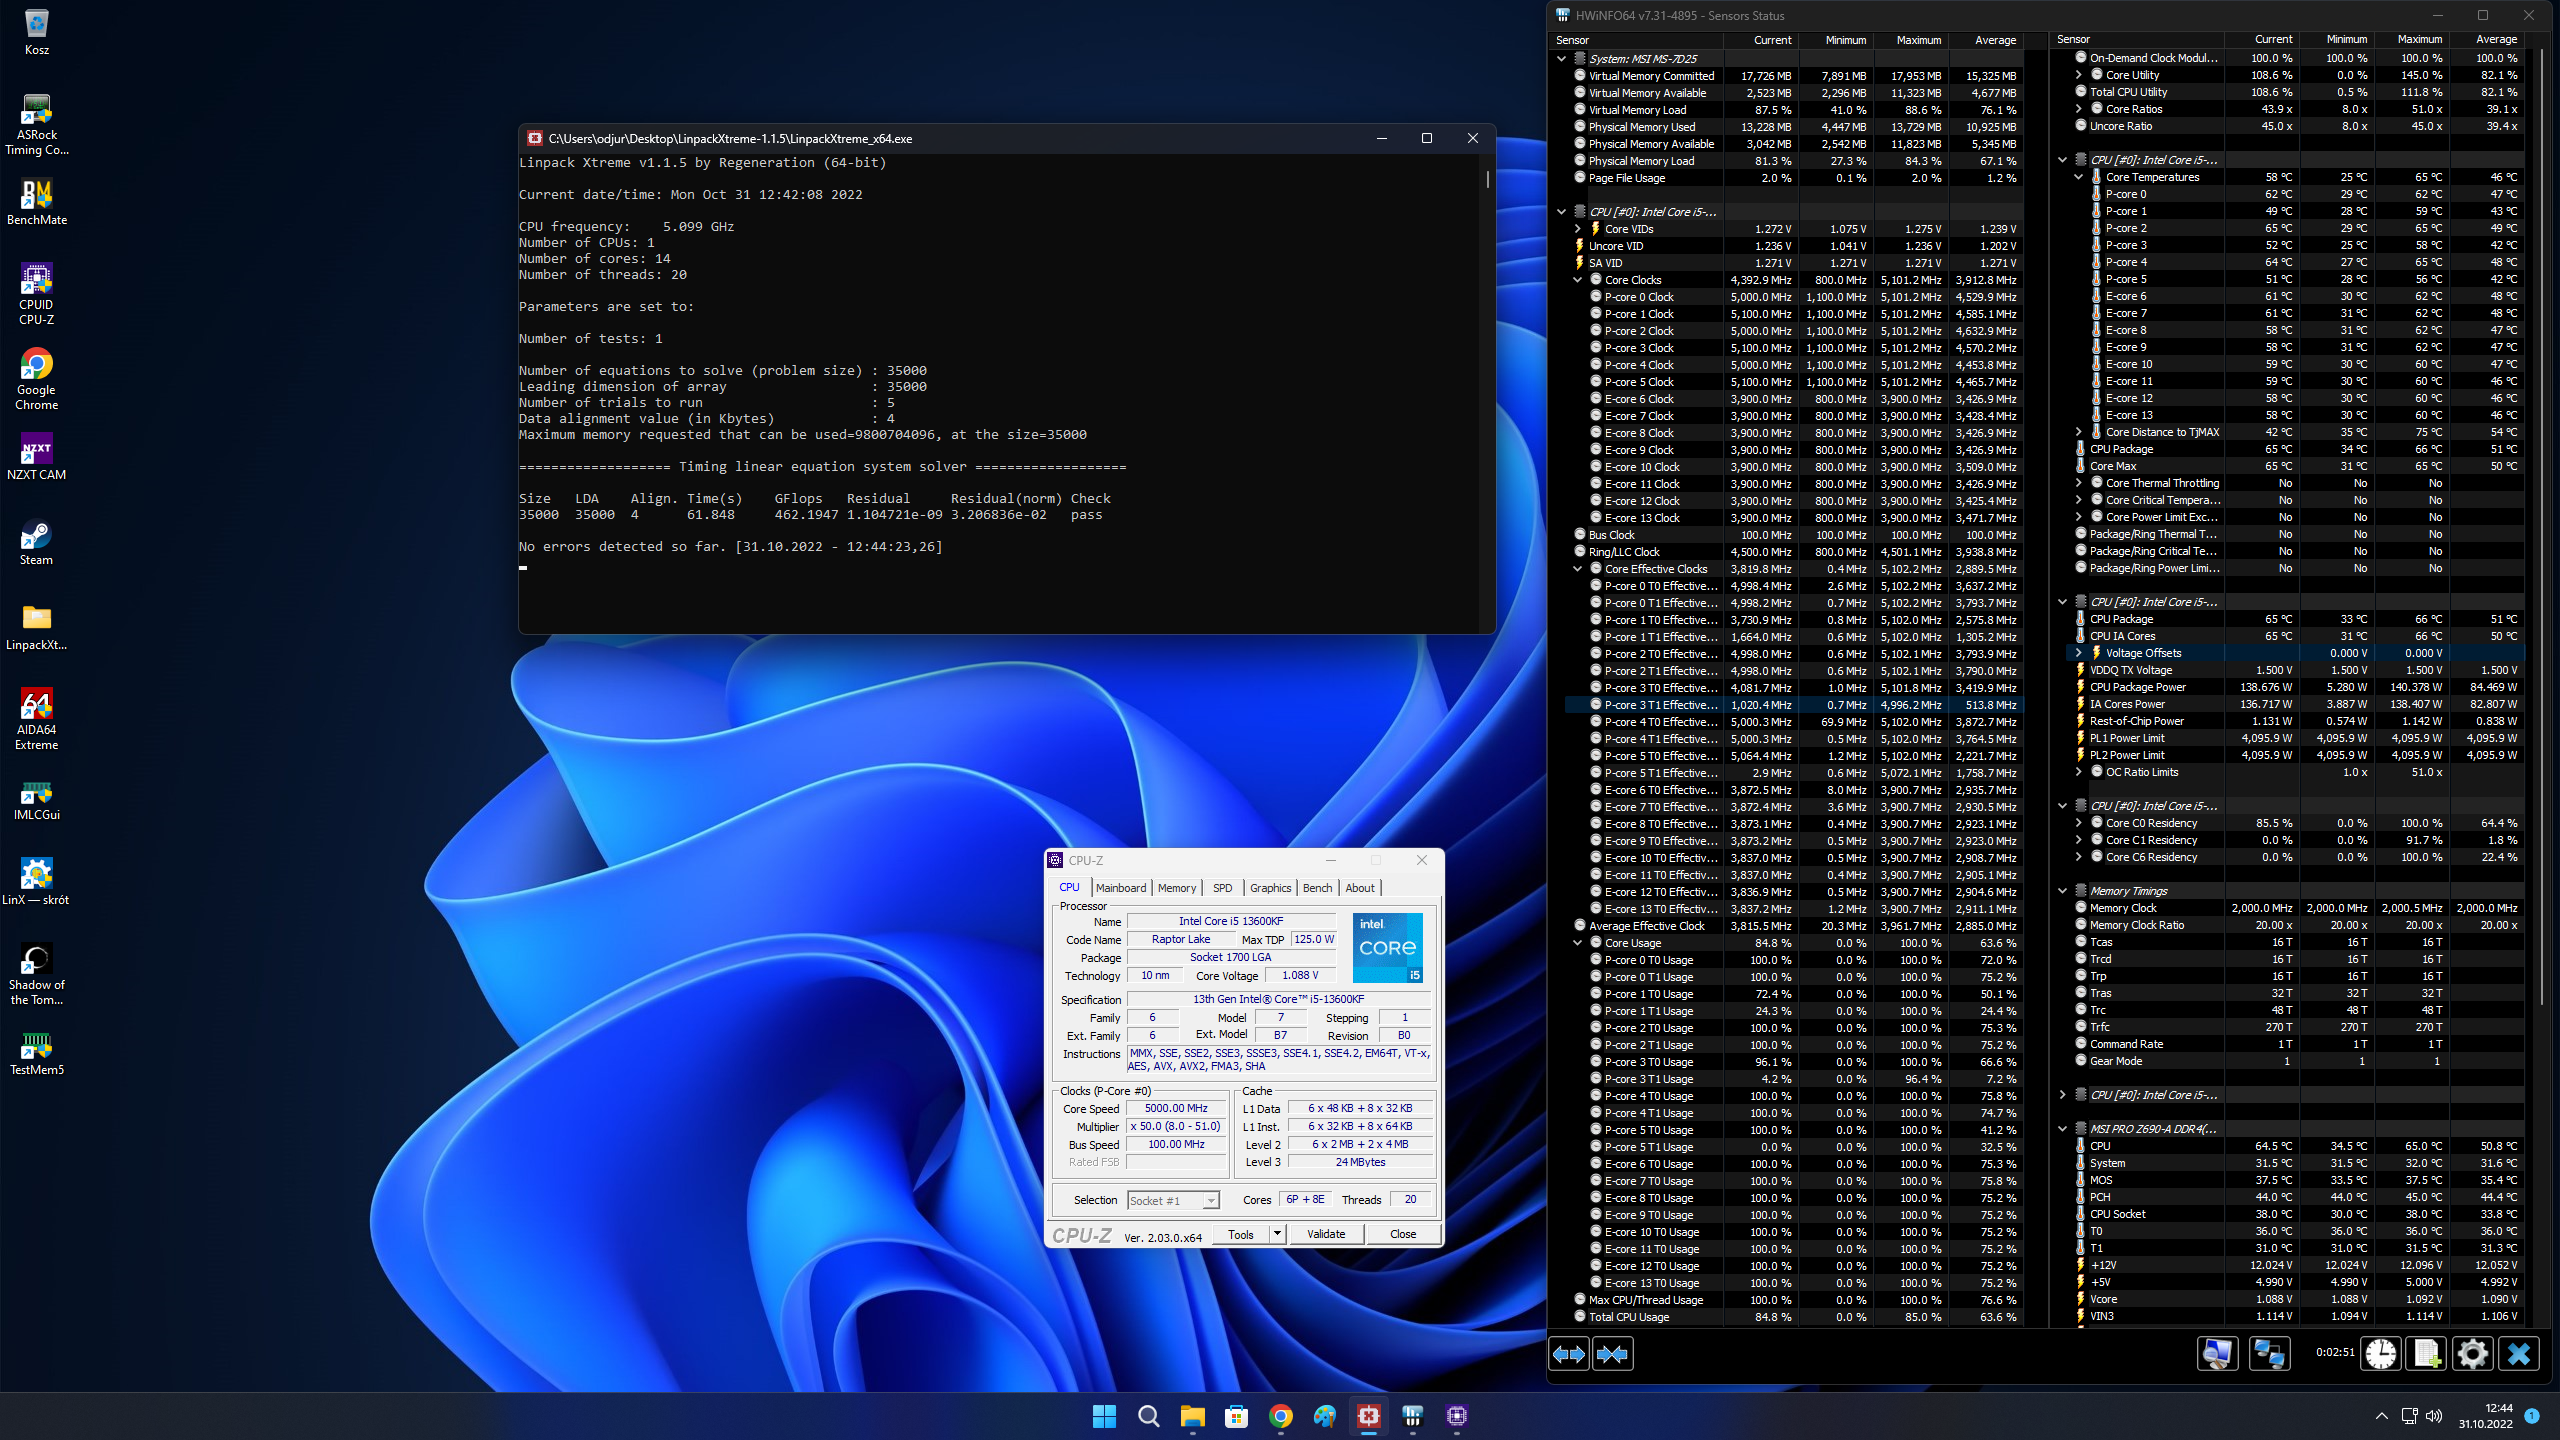The image size is (2560, 1440).
Task: Switch to About tab in CPU-Z
Action: click(1359, 888)
